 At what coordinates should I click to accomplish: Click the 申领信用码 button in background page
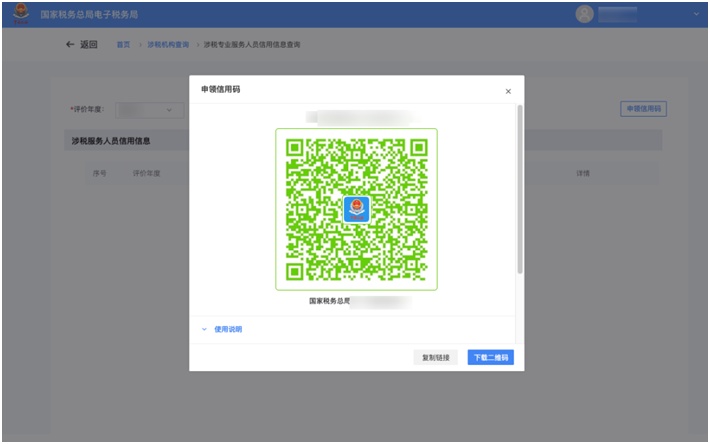[643, 109]
